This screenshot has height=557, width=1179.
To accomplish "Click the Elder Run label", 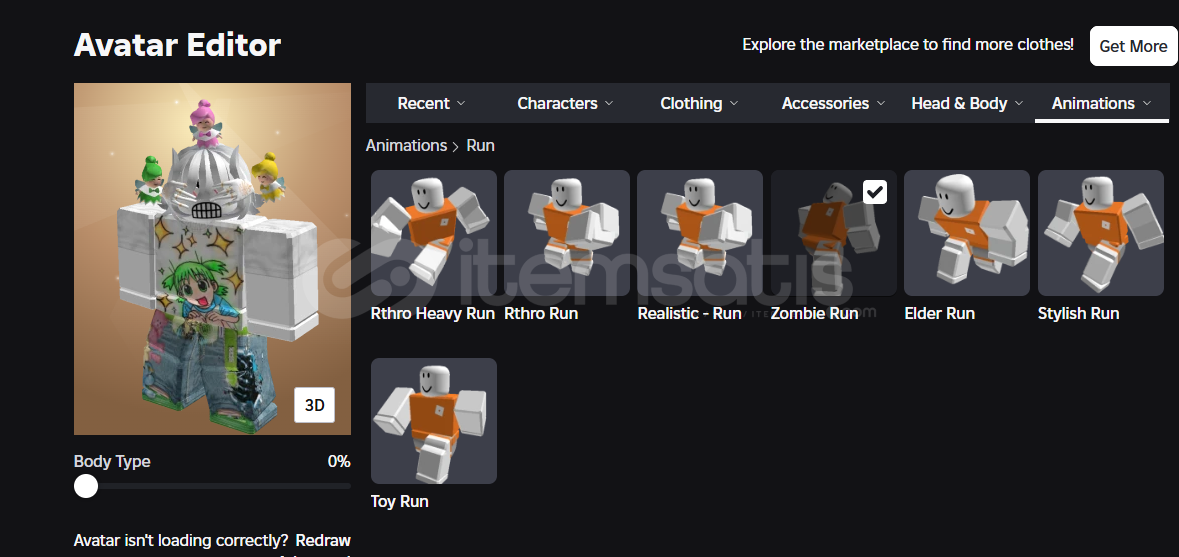I will tap(939, 313).
